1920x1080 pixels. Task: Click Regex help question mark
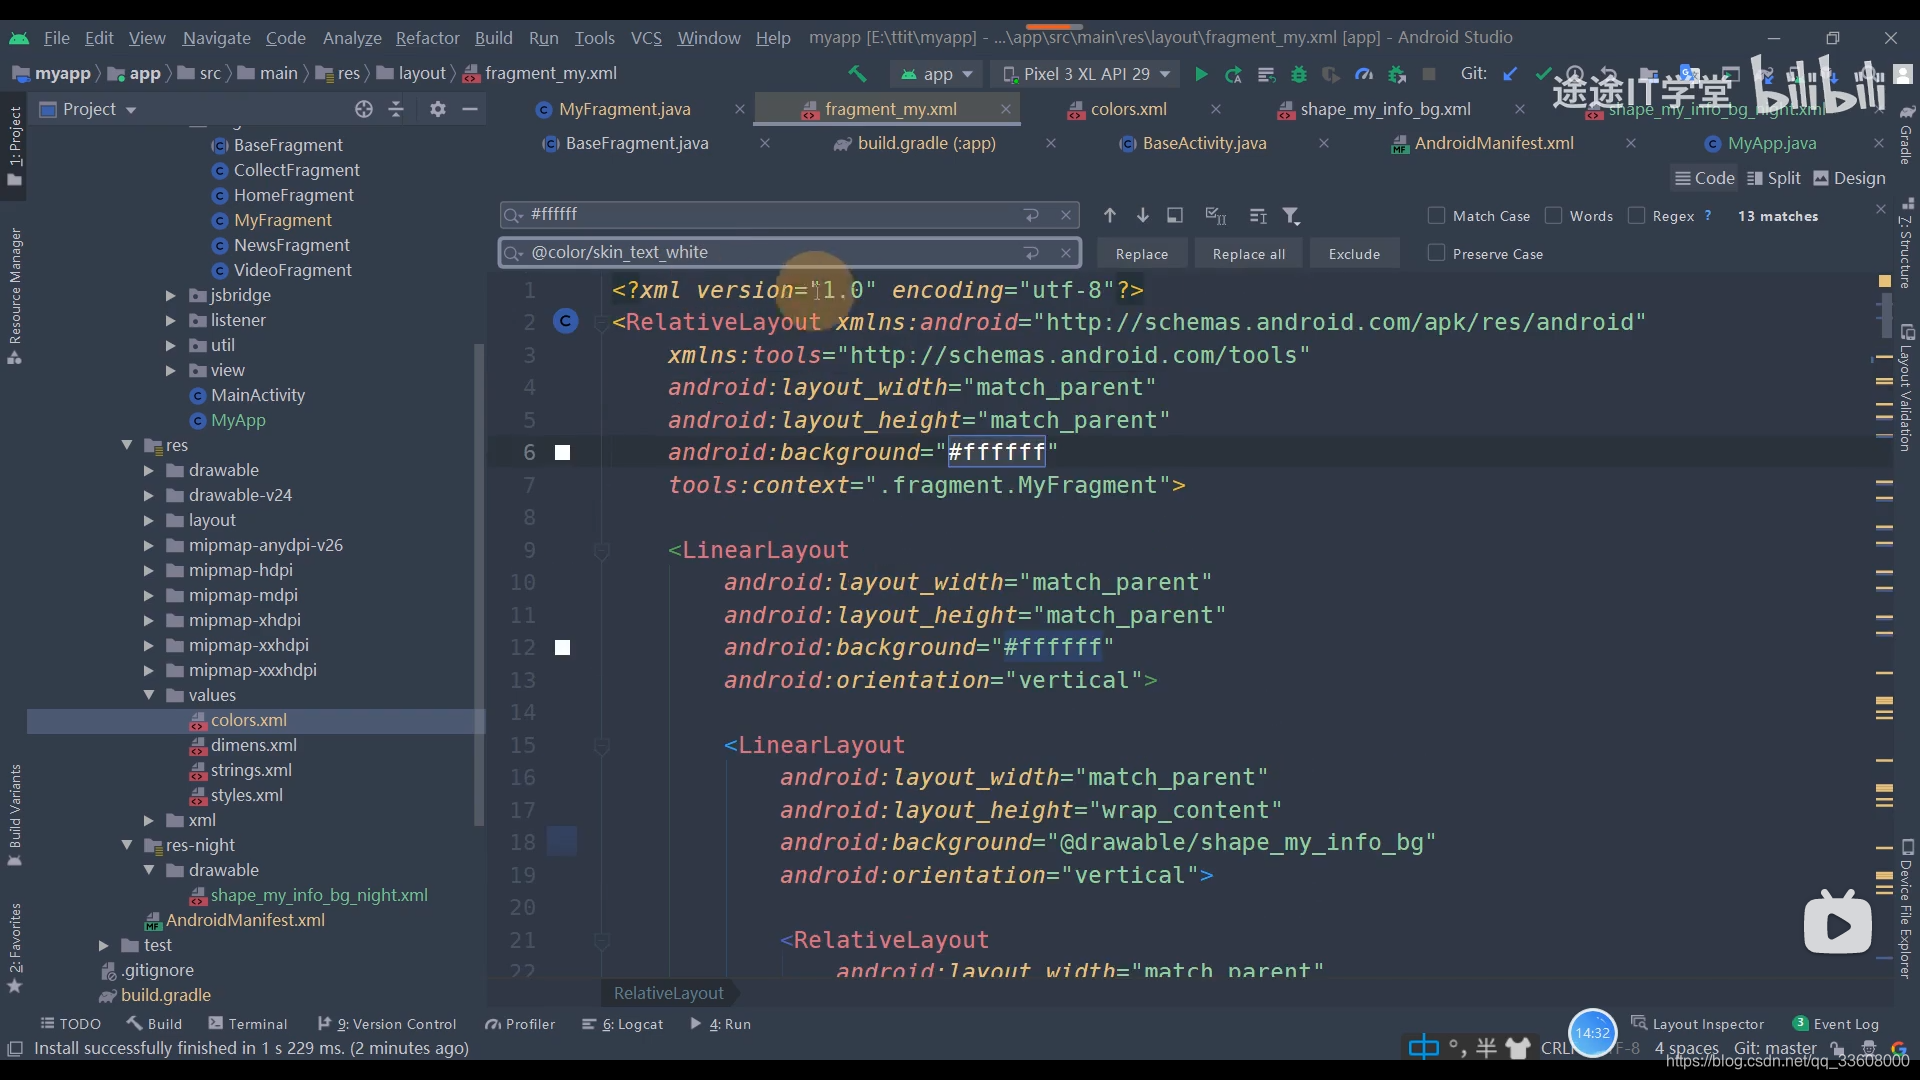(x=1708, y=216)
